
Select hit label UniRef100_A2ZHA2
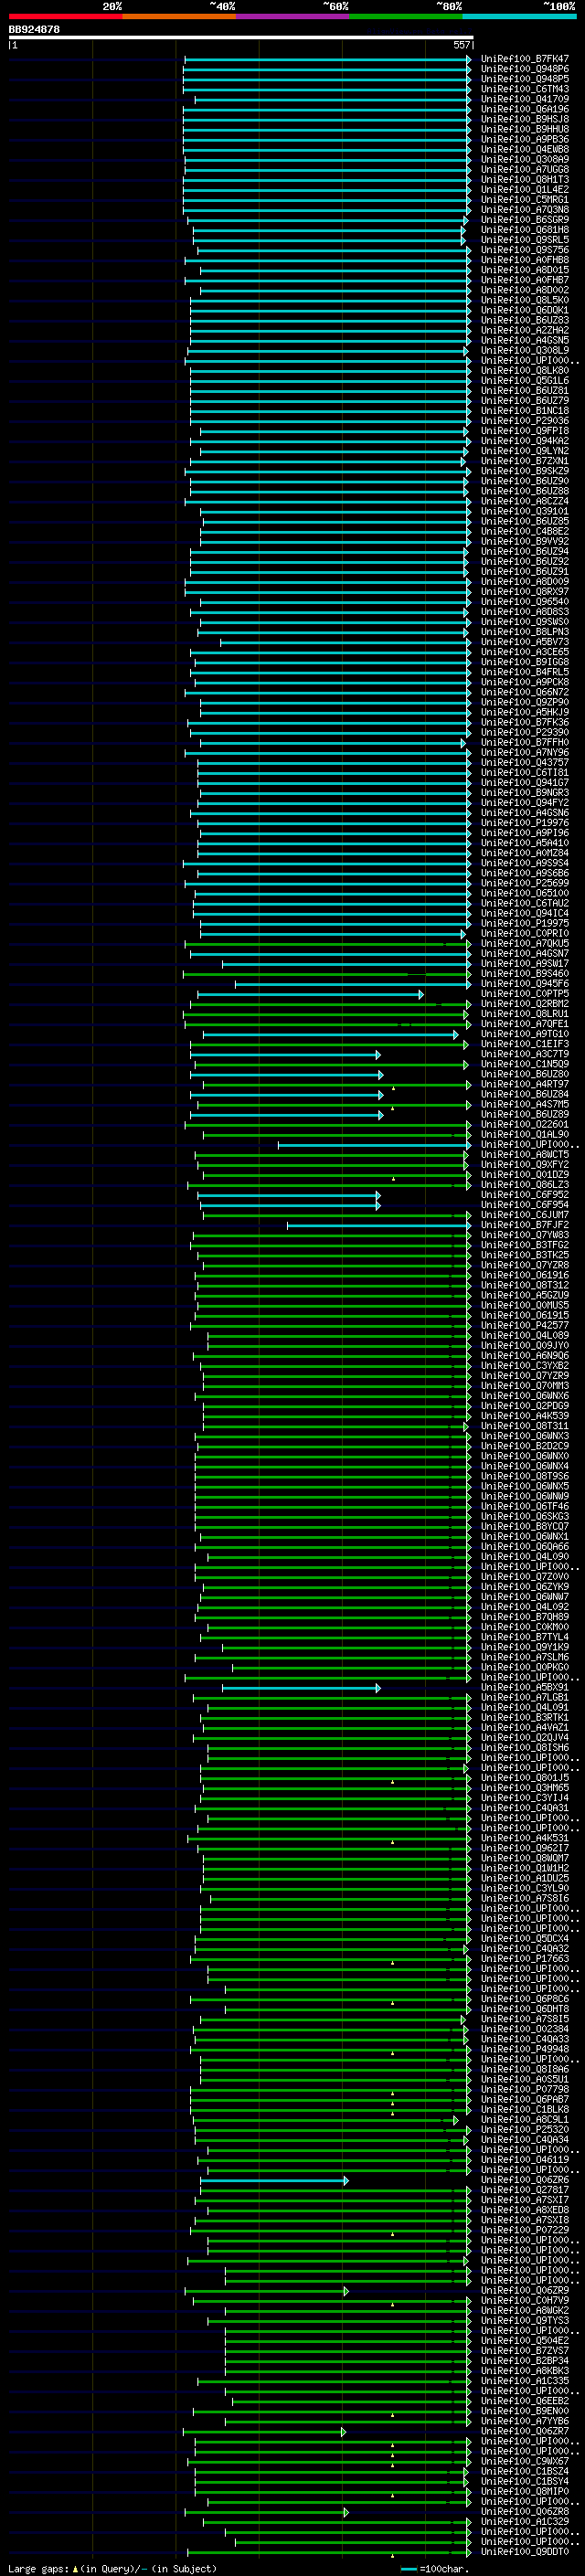(524, 330)
